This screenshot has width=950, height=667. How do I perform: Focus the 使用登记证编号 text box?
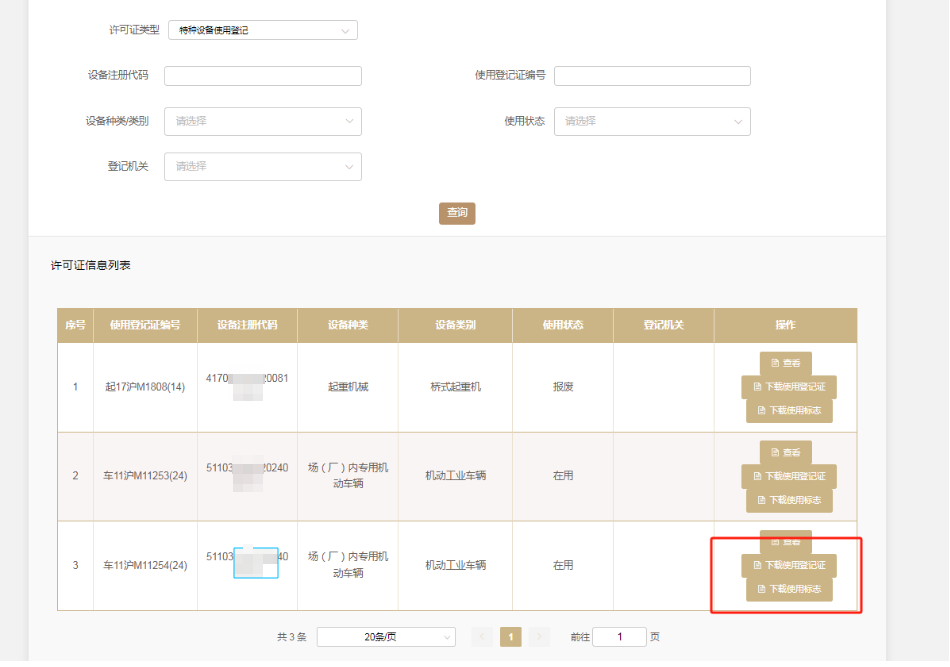(652, 76)
